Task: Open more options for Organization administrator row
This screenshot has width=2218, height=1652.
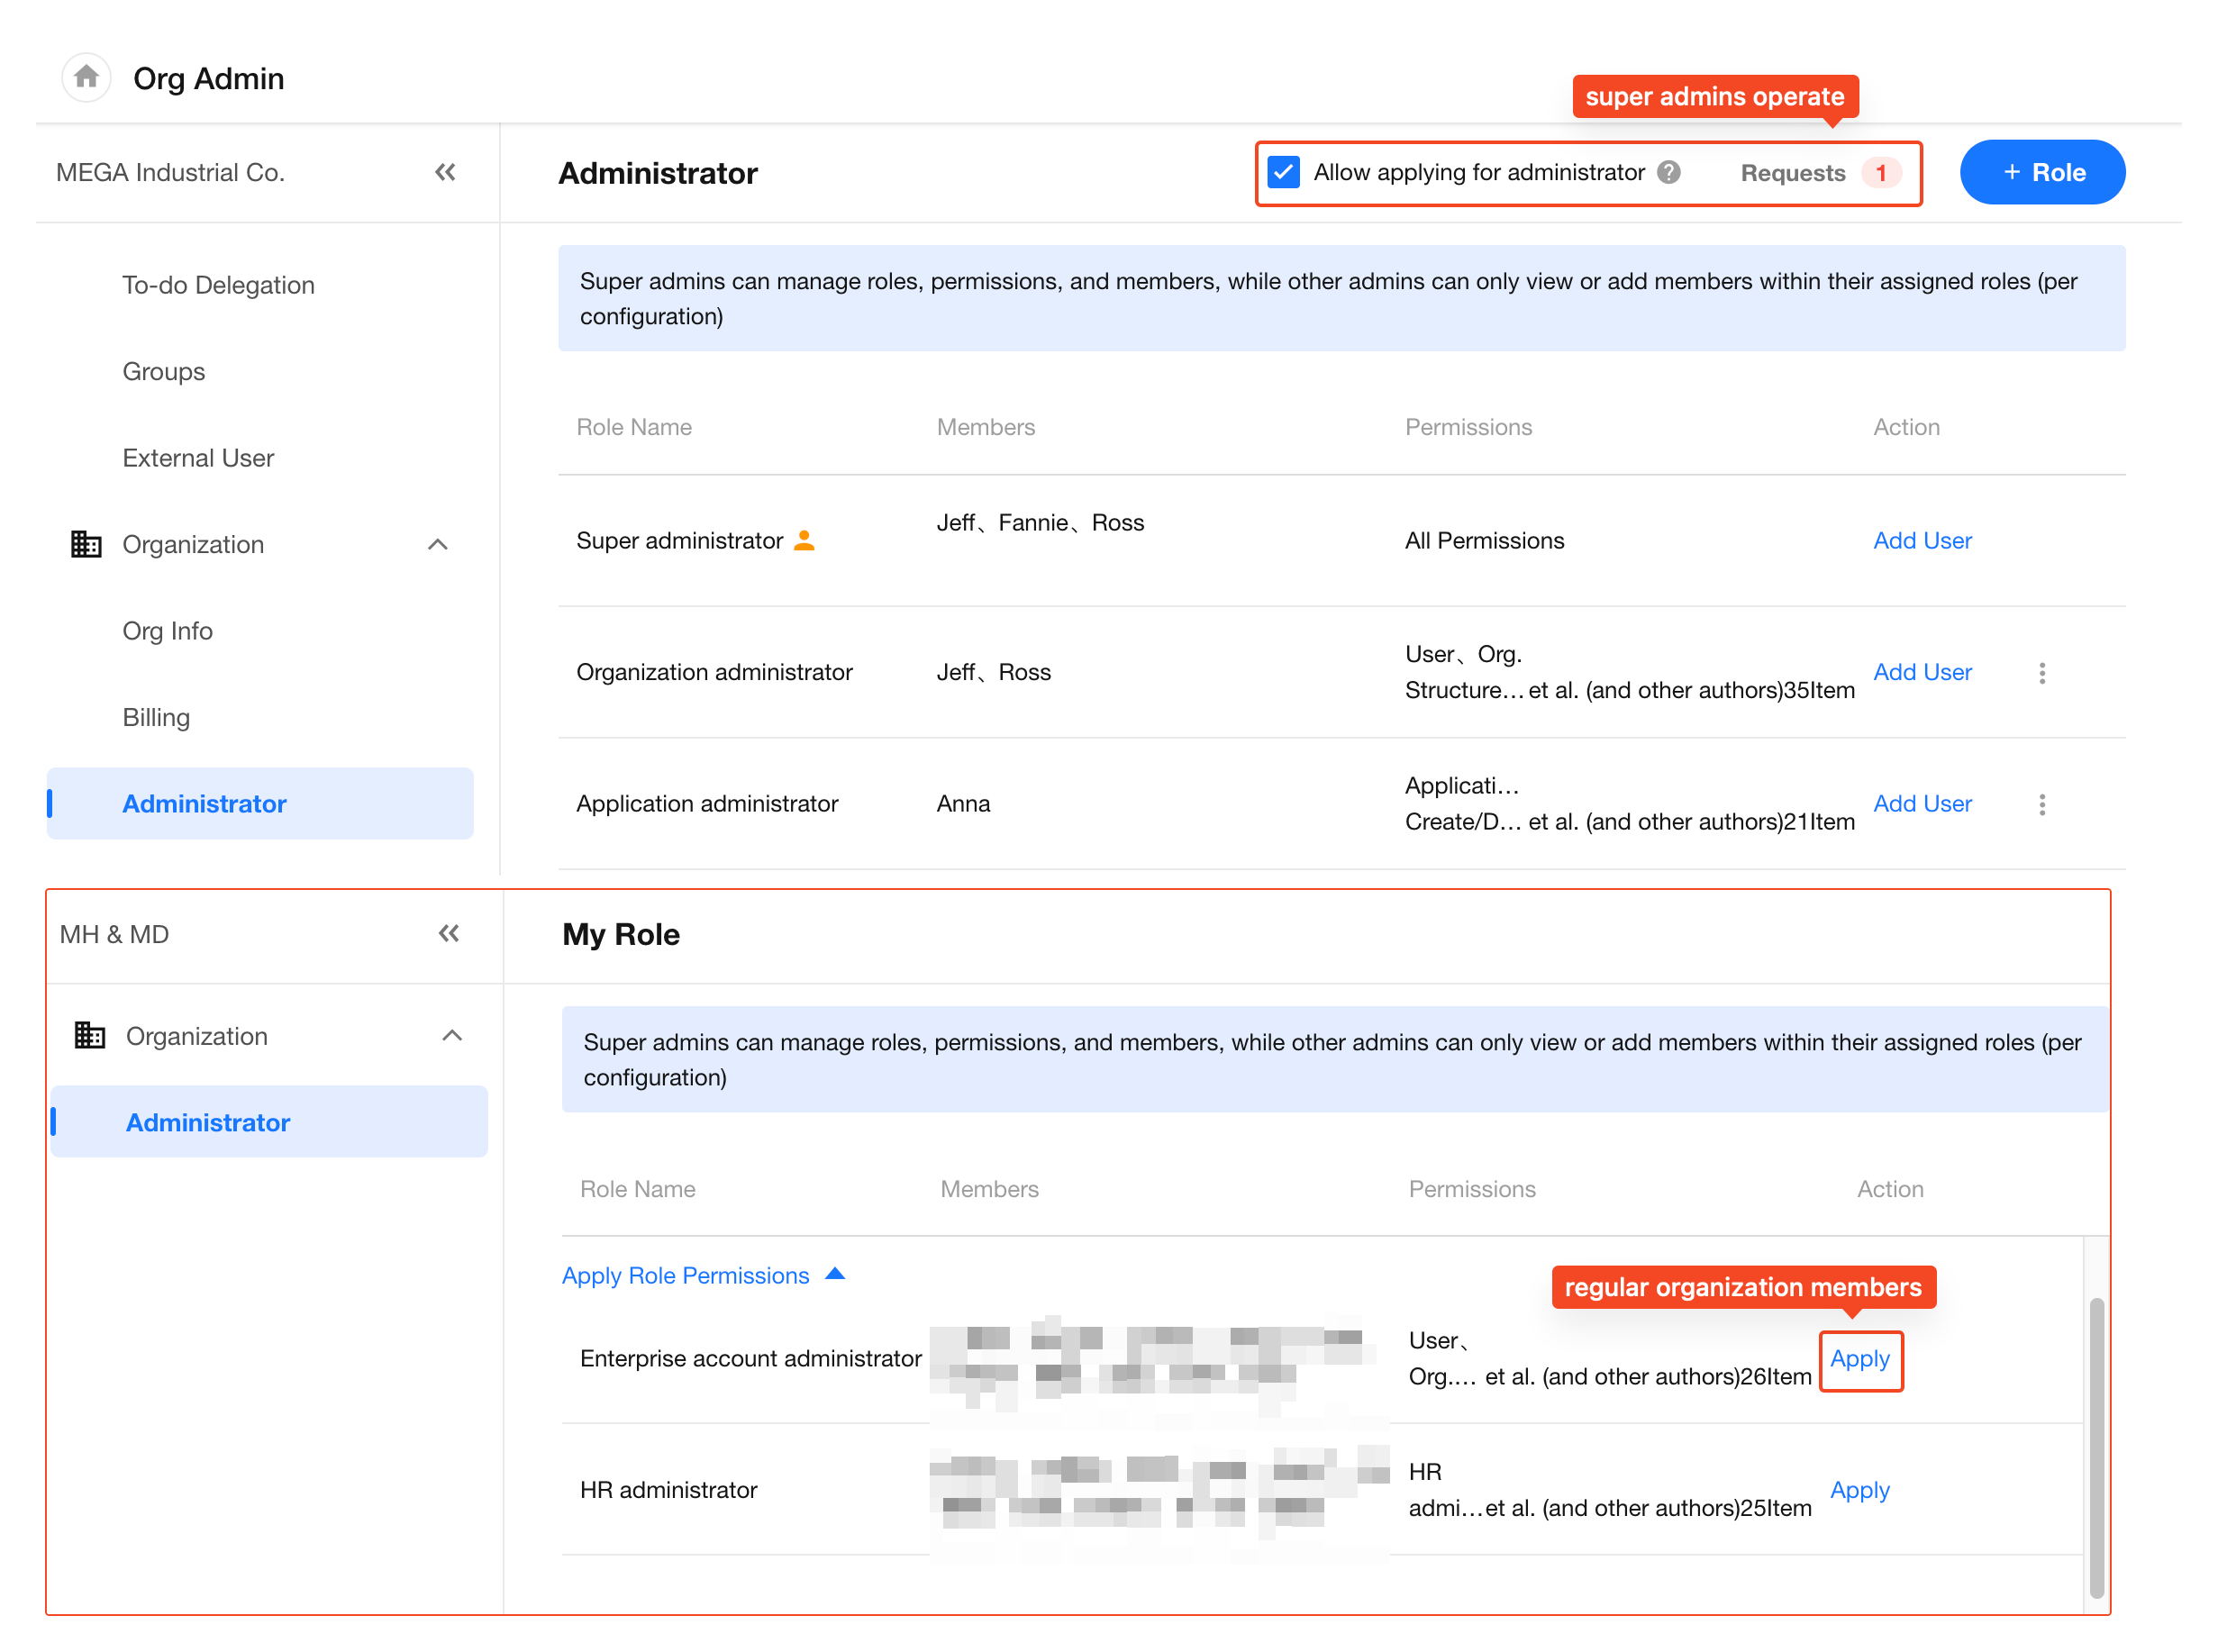Action: coord(2042,673)
